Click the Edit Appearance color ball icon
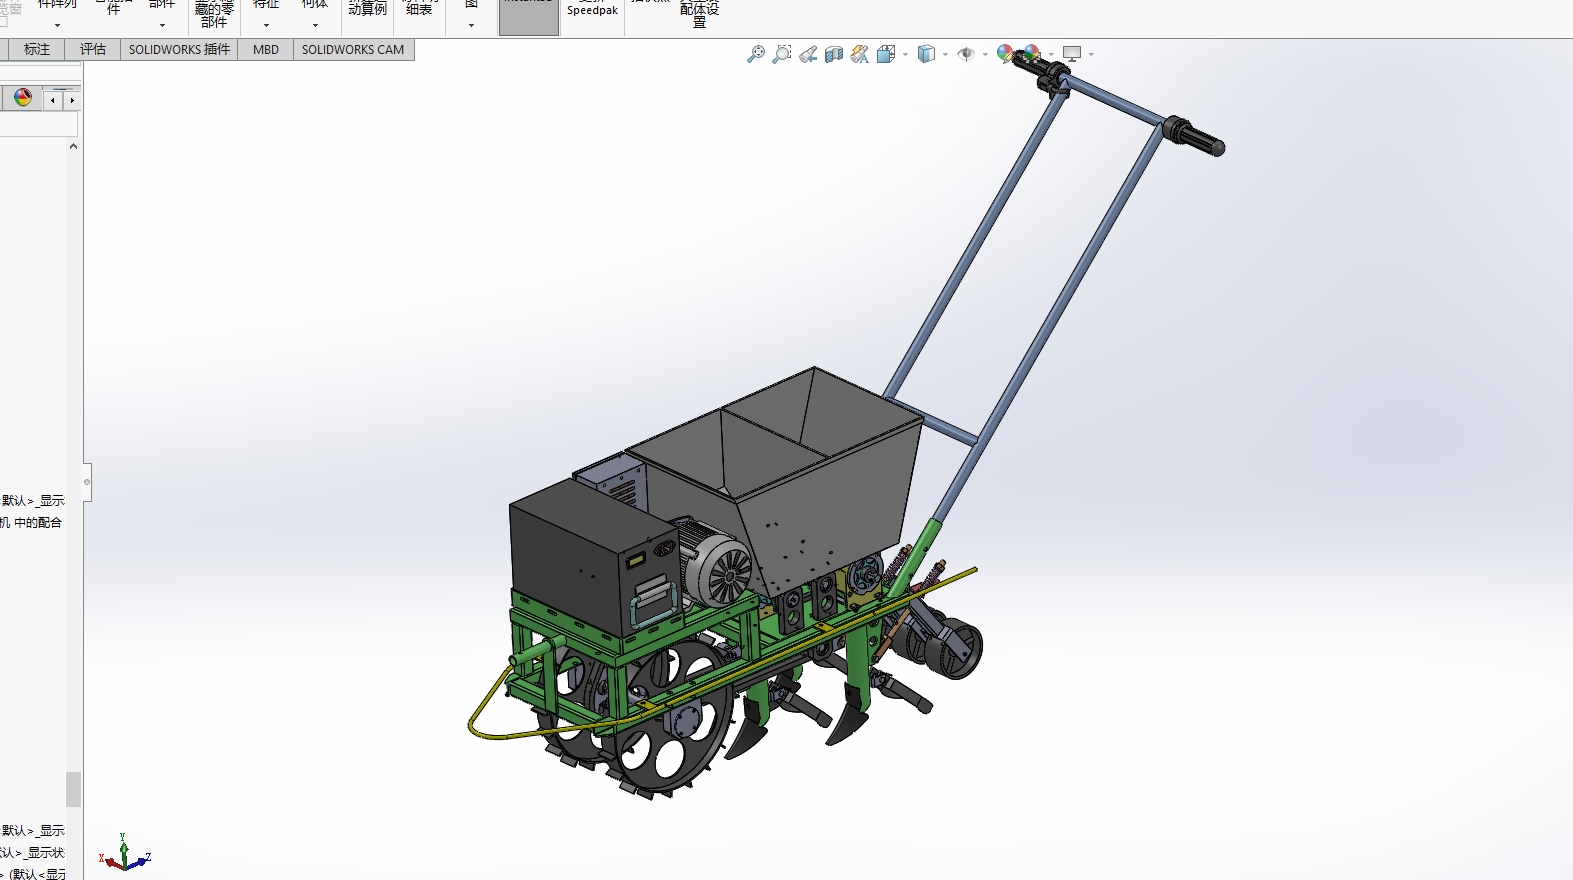Screen dimensions: 1573x880 (1006, 54)
